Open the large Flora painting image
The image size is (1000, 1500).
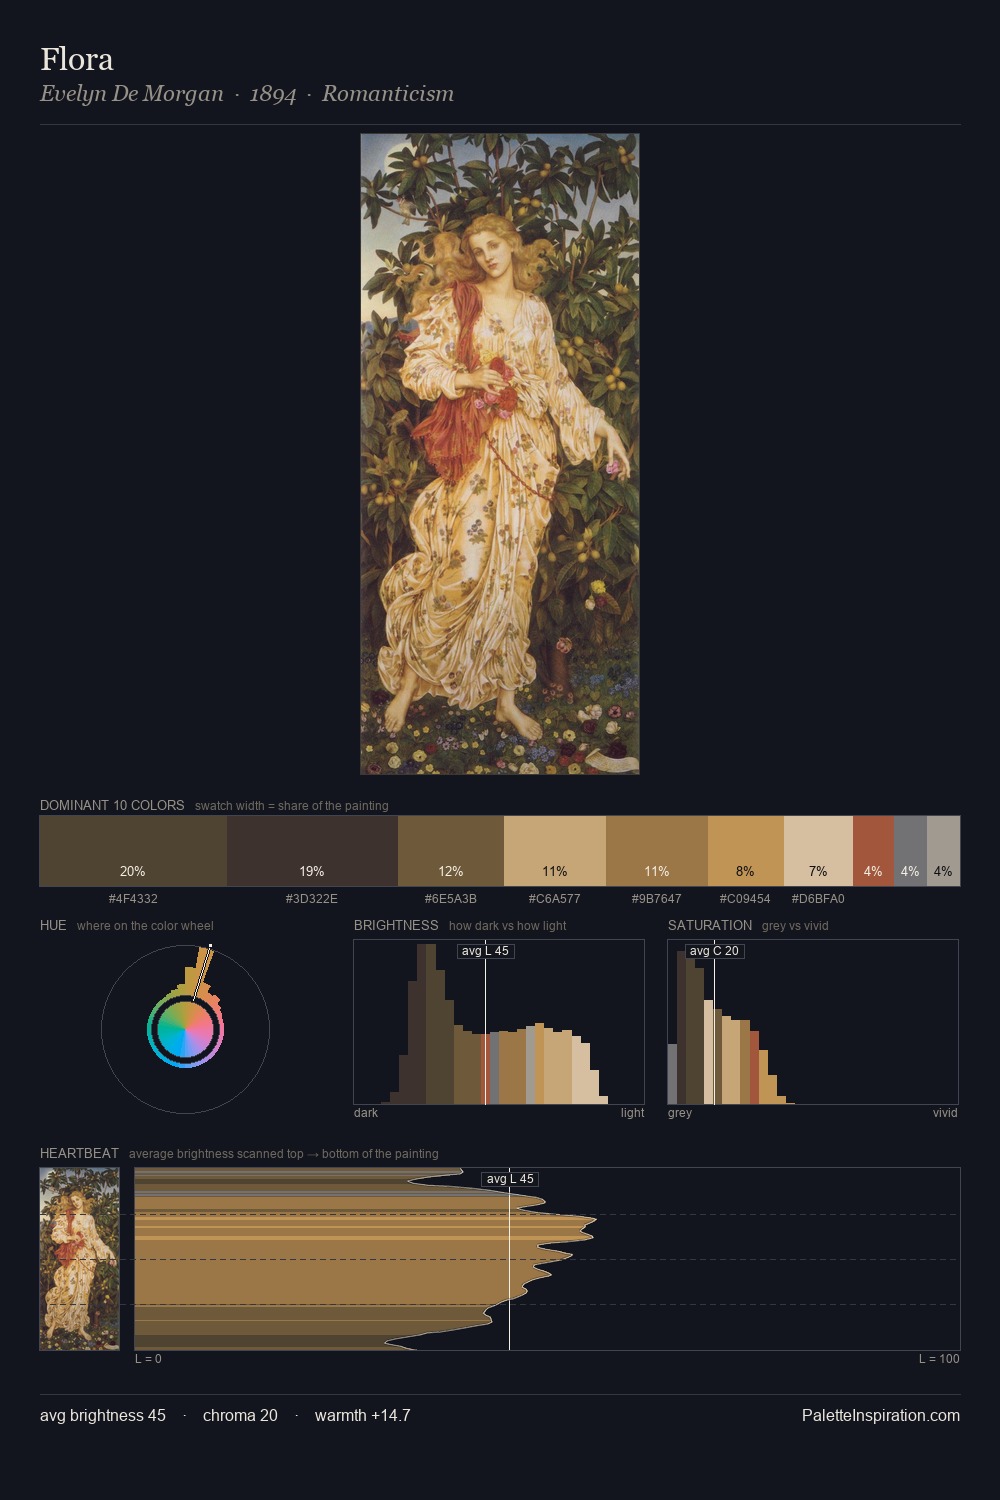coord(500,454)
